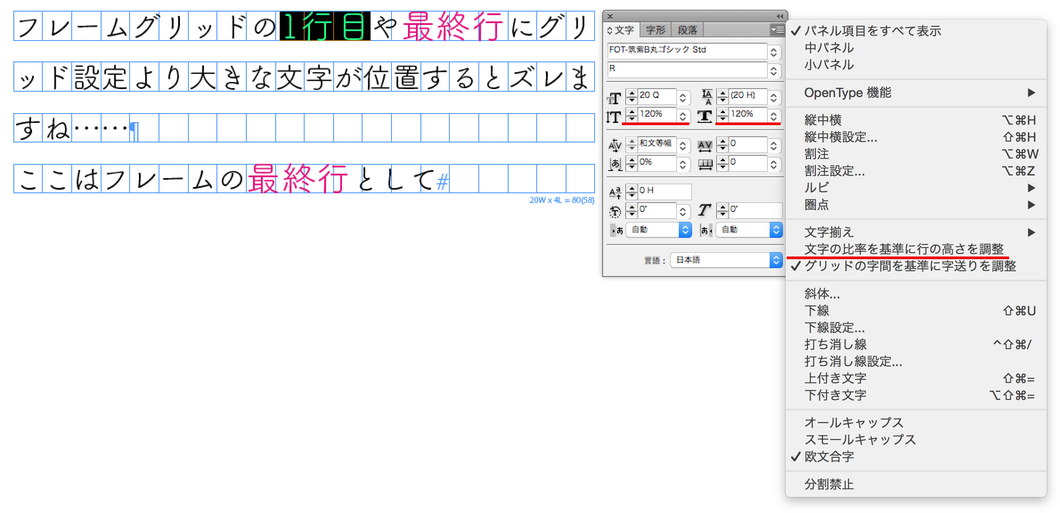Click the character rotation icon
1060x513 pixels.
[x=615, y=210]
